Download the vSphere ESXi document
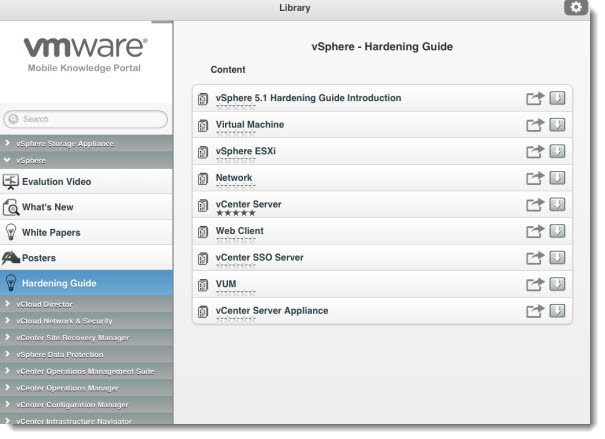The image size is (605, 439). point(557,151)
